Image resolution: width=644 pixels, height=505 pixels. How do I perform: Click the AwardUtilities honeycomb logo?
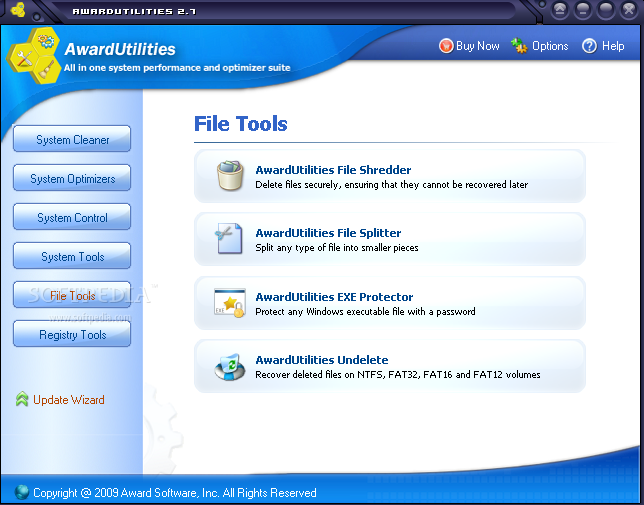click(x=34, y=55)
